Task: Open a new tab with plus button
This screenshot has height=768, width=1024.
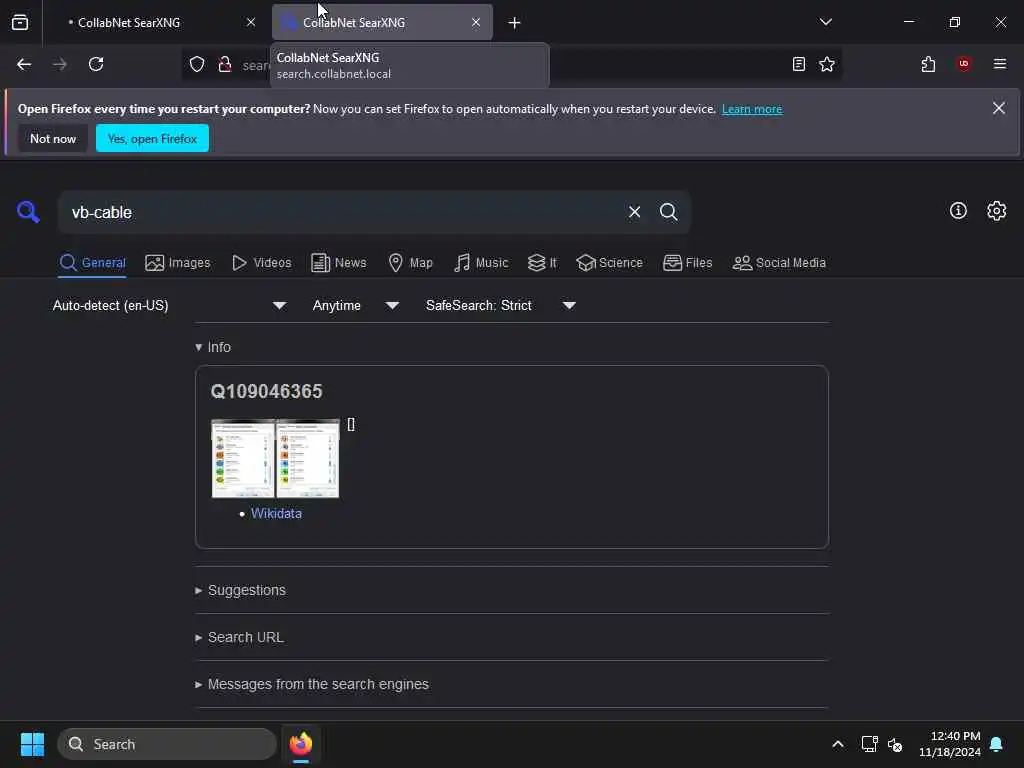Action: (515, 23)
